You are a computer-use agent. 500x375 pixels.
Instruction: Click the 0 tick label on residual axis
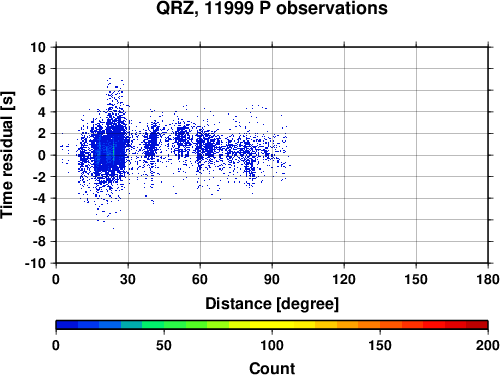[41, 155]
